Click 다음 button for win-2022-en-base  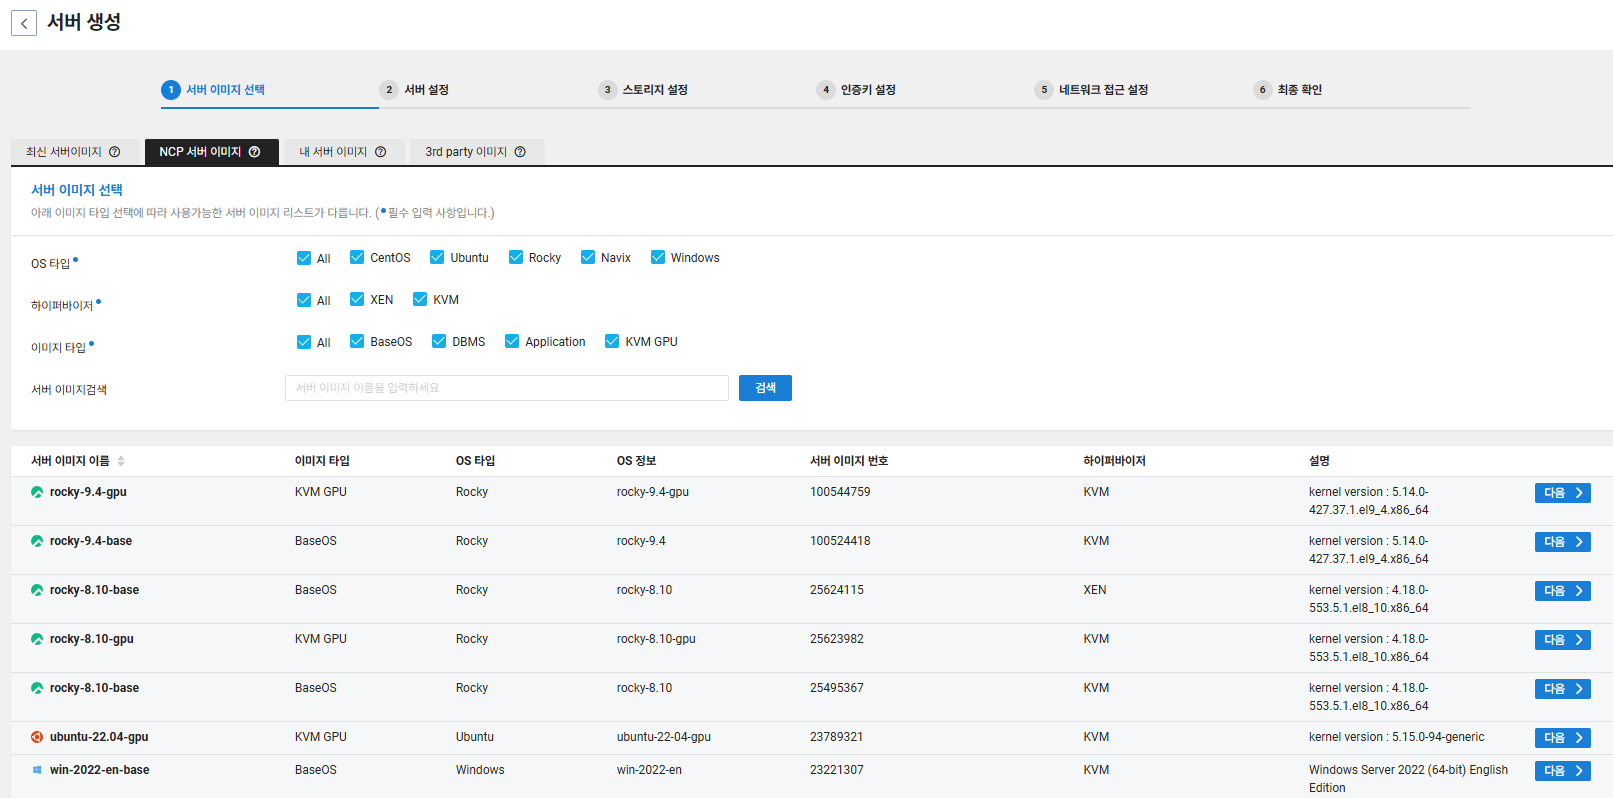pyautogui.click(x=1562, y=771)
